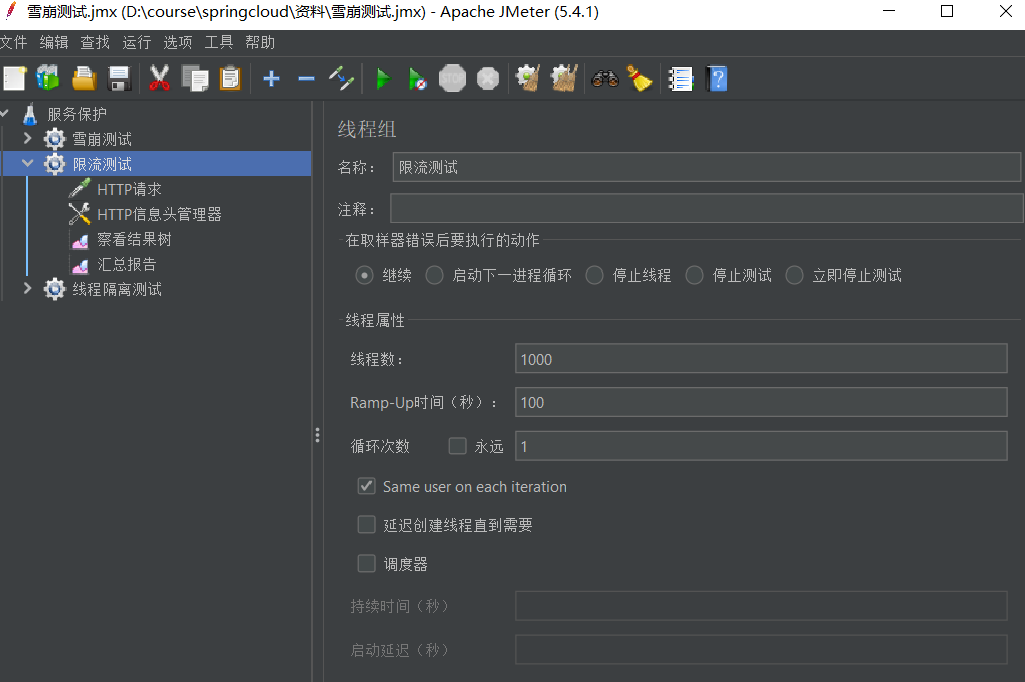The image size is (1025, 682).
Task: Expand the 线程隔离测试 tree node
Action: (x=27, y=288)
